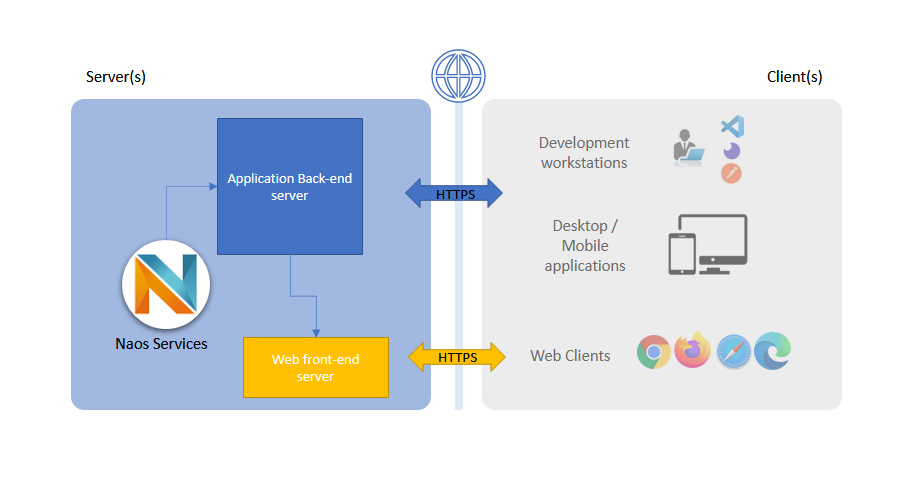Click the Safari compass icon
The image size is (913, 493).
(734, 352)
